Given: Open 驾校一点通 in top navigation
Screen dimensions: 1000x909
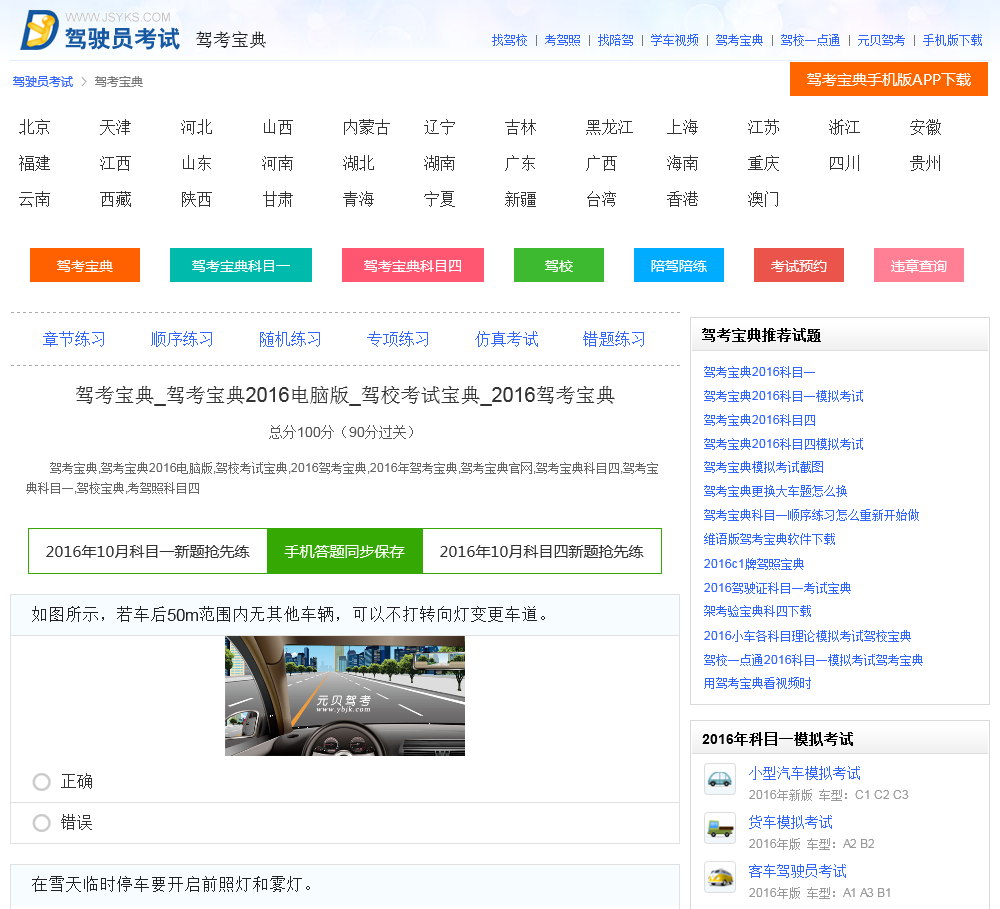Looking at the screenshot, I should pos(810,40).
